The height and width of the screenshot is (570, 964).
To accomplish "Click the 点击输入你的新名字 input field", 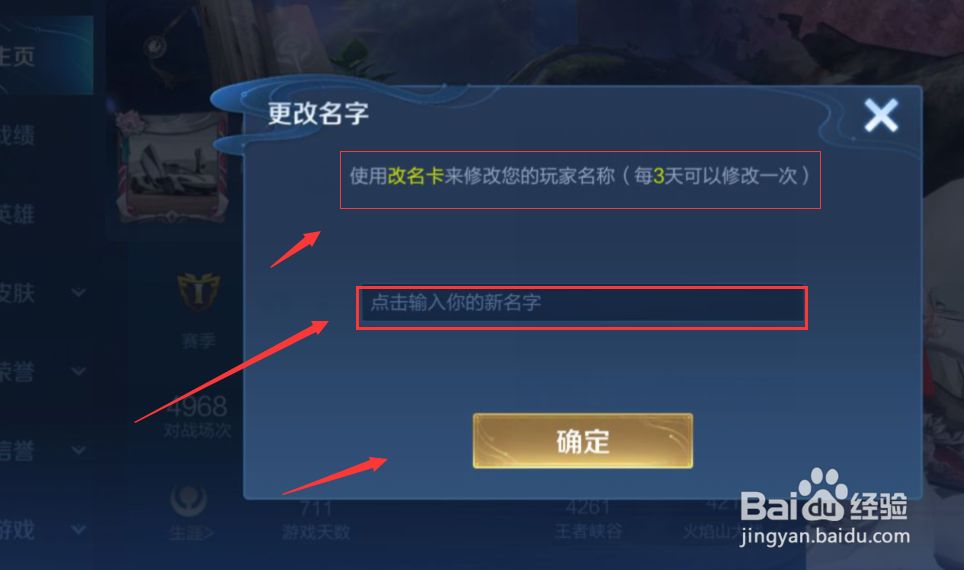I will (582, 304).
